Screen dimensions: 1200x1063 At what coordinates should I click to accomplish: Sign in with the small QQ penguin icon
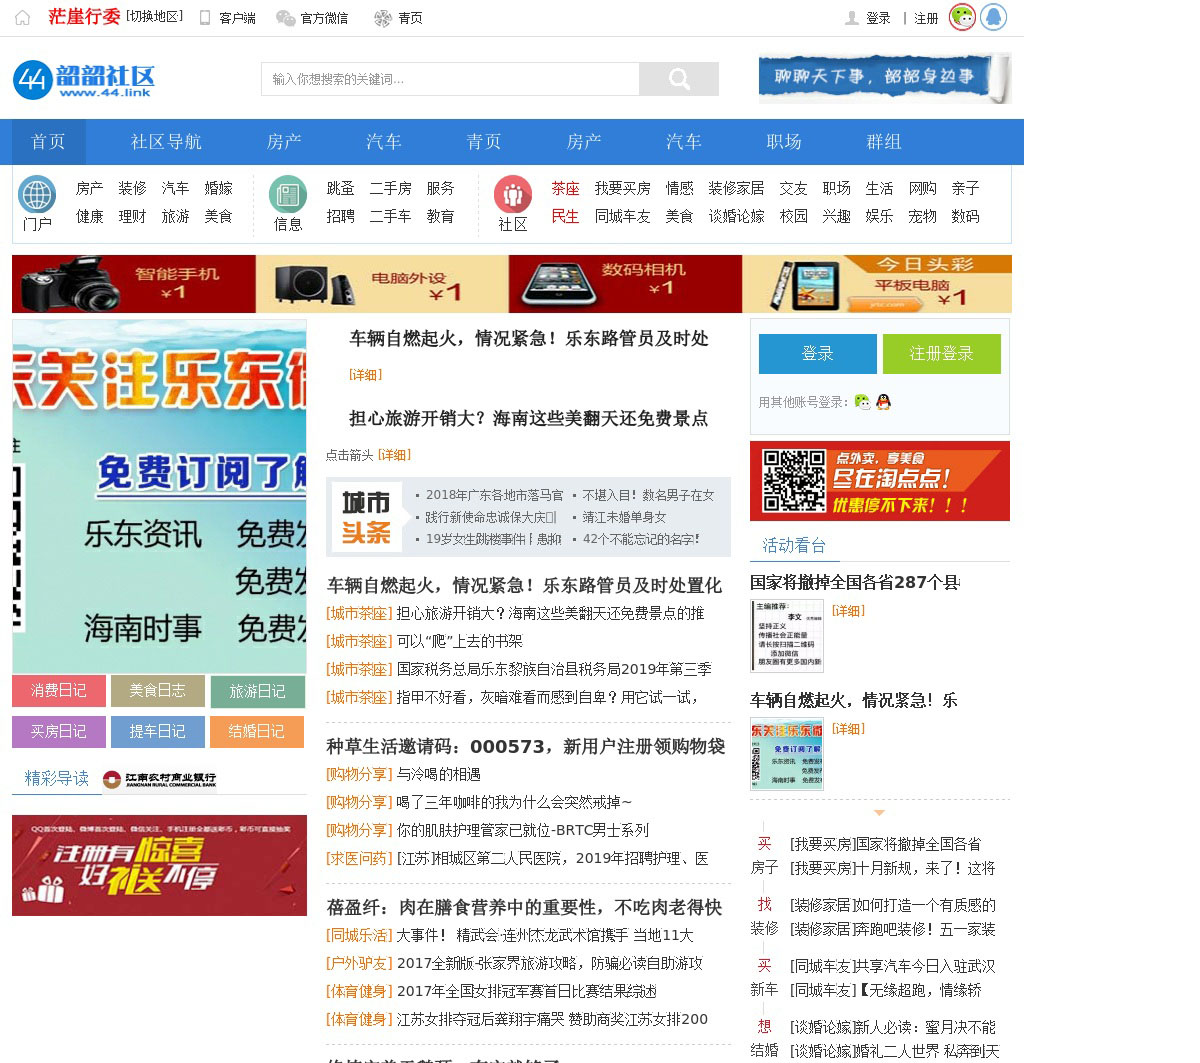tap(883, 402)
